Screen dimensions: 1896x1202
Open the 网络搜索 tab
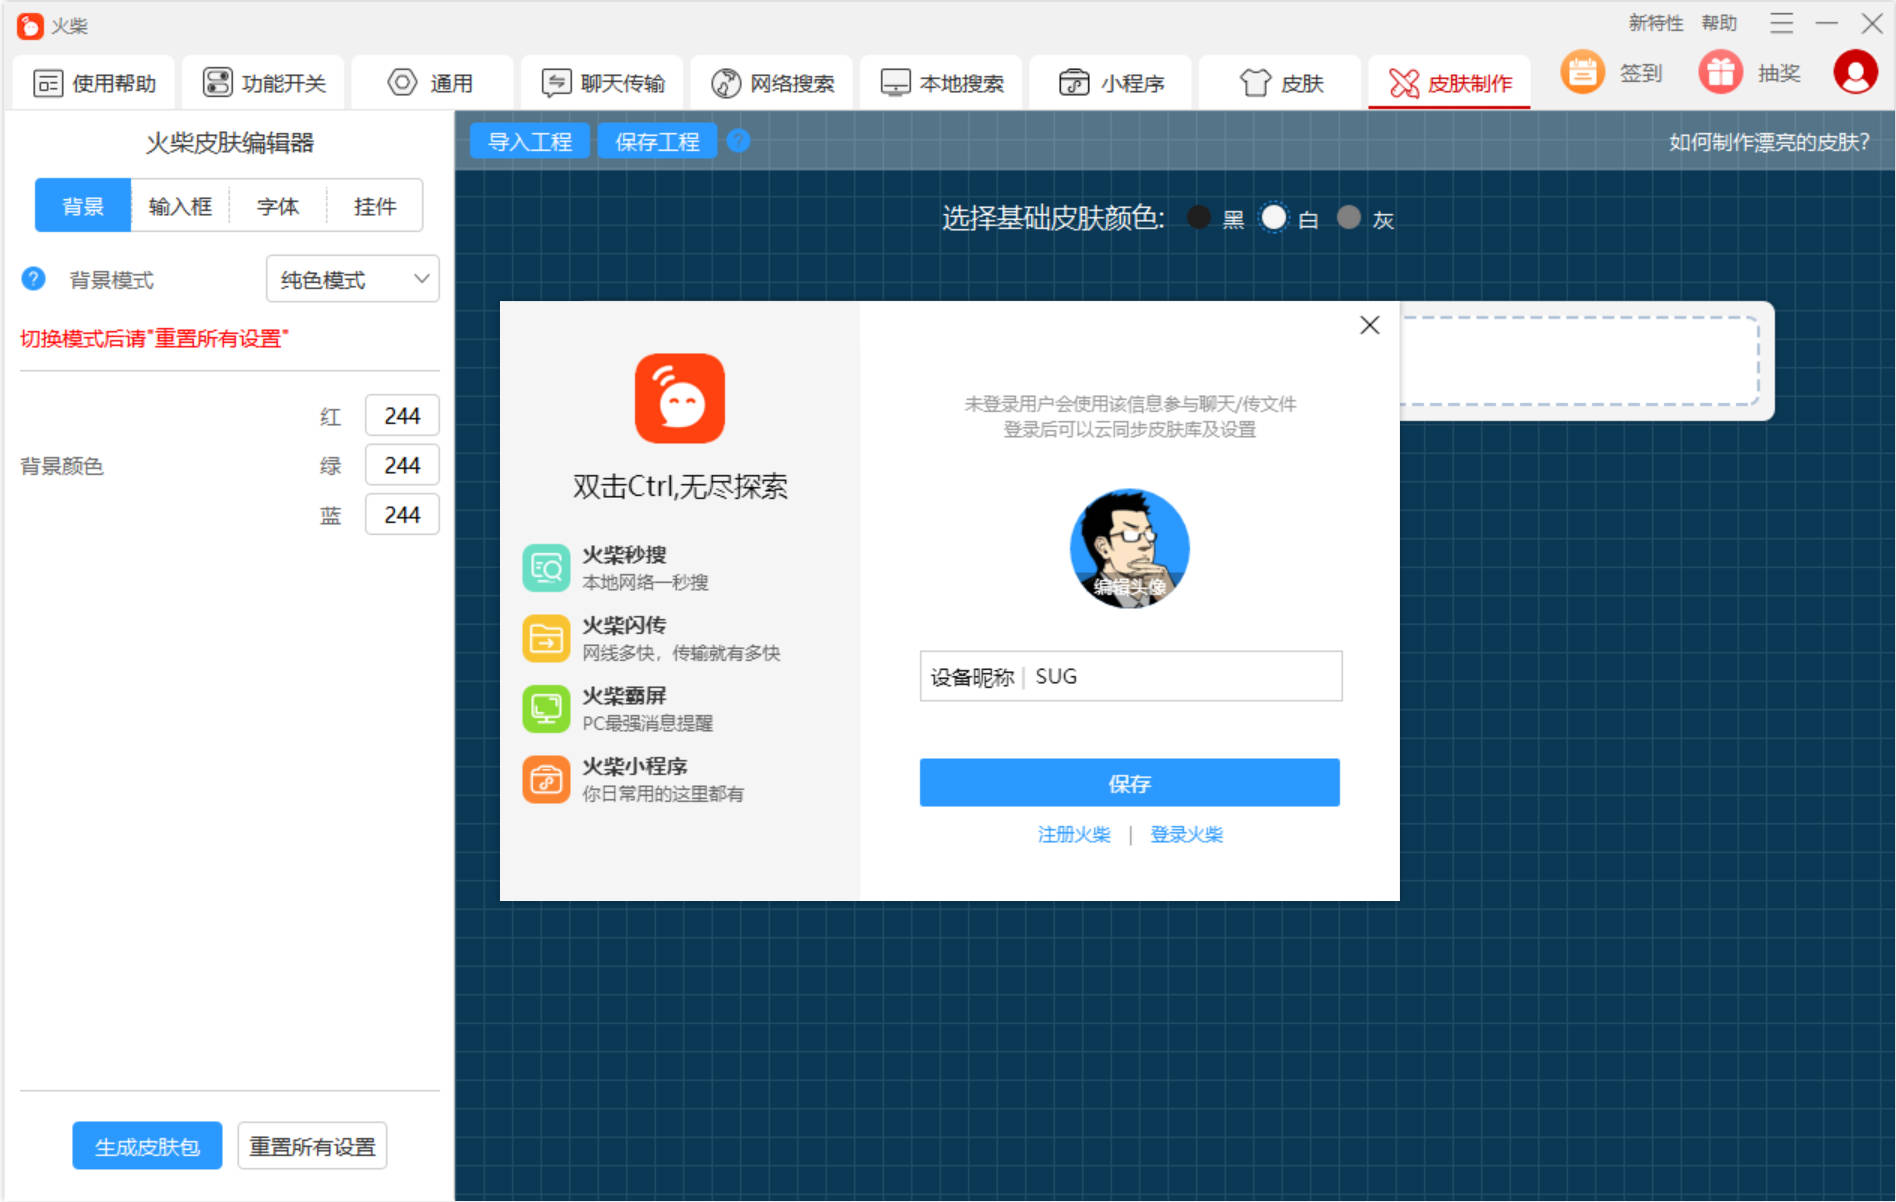pos(771,83)
